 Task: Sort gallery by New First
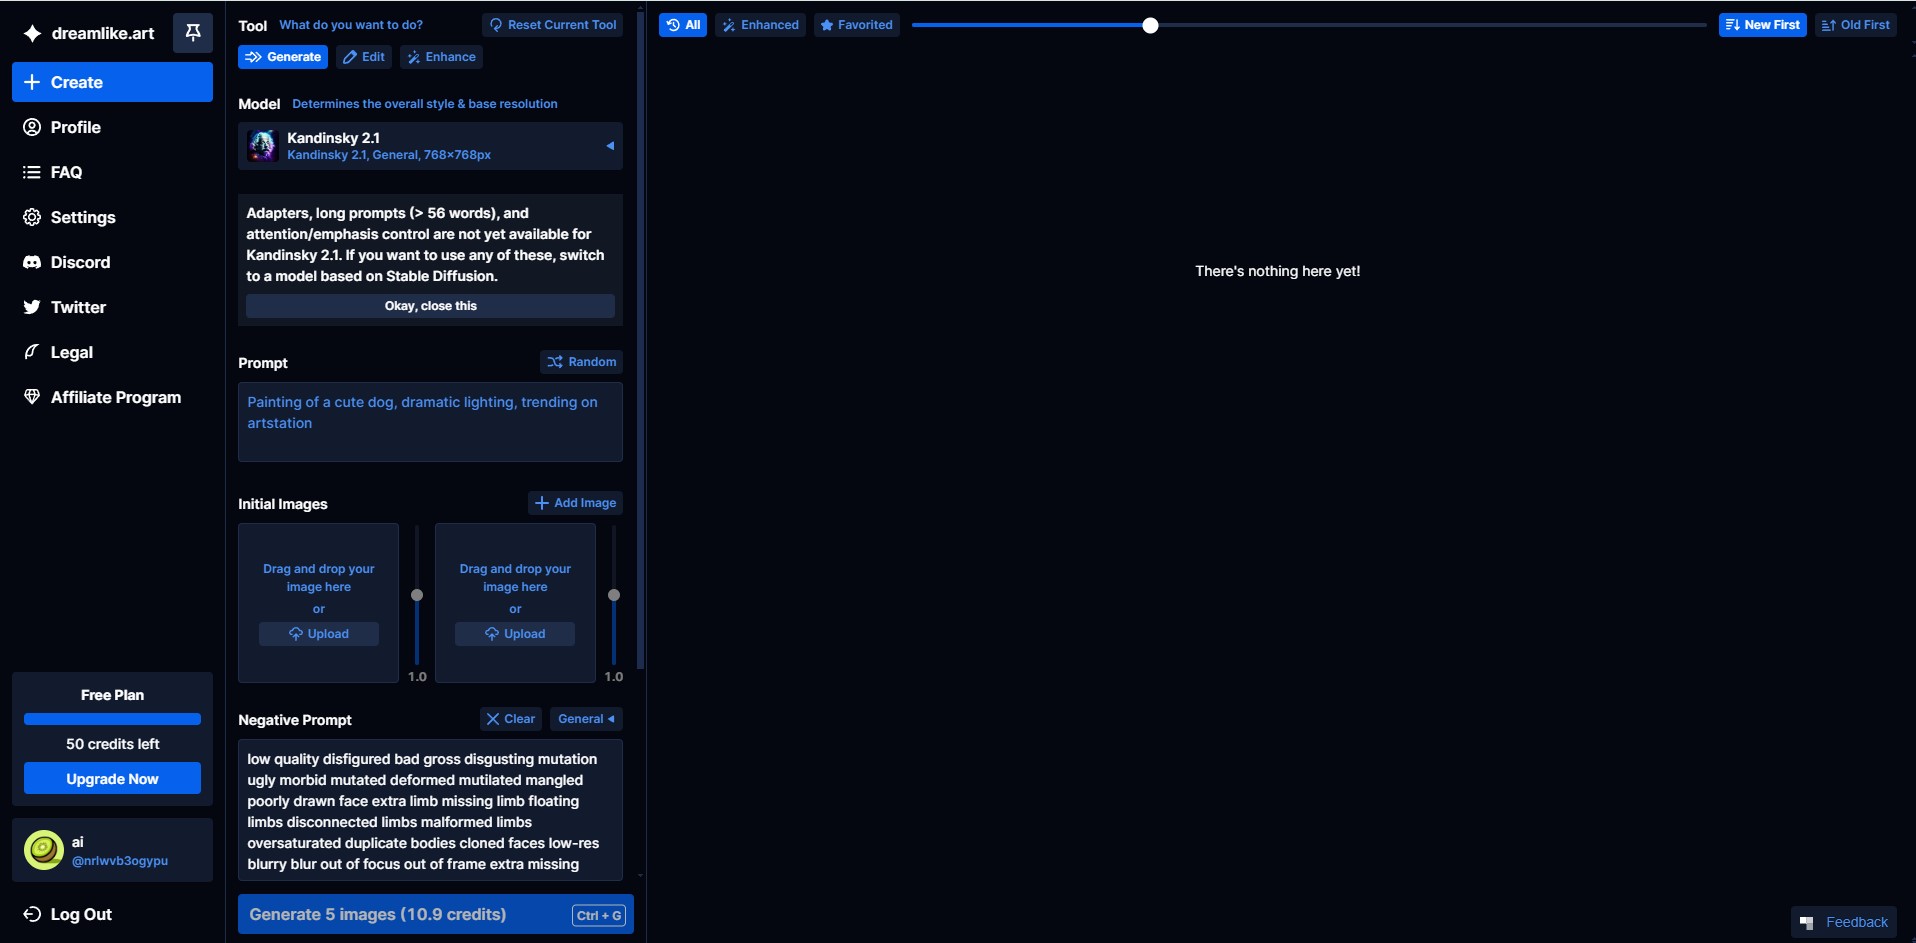tap(1762, 25)
